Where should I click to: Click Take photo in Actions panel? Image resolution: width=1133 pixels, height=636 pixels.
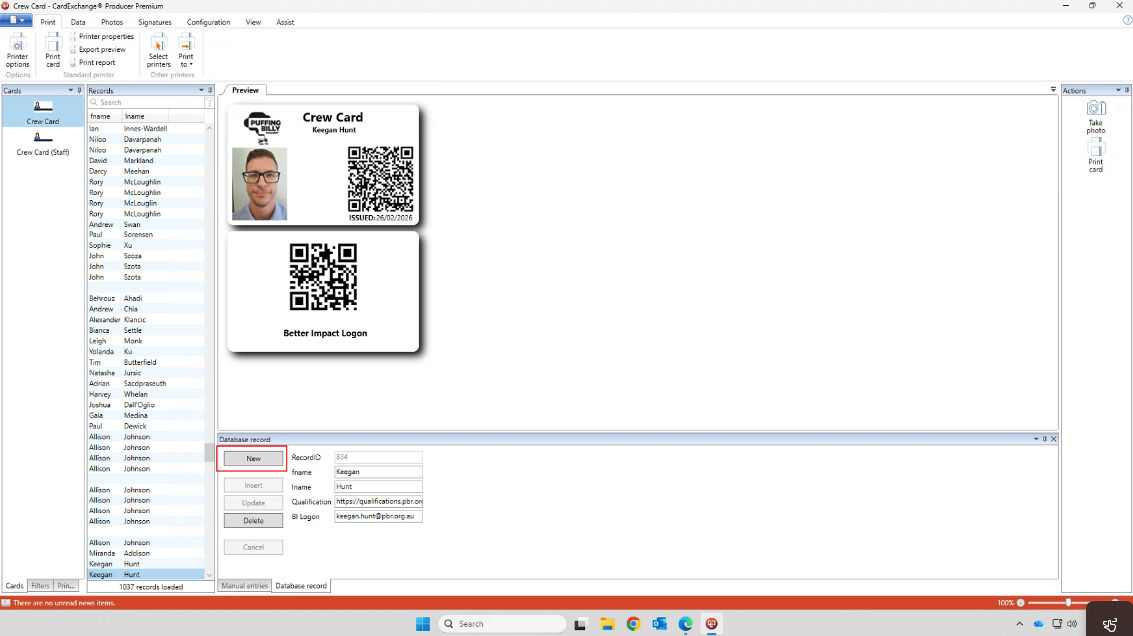pos(1096,116)
